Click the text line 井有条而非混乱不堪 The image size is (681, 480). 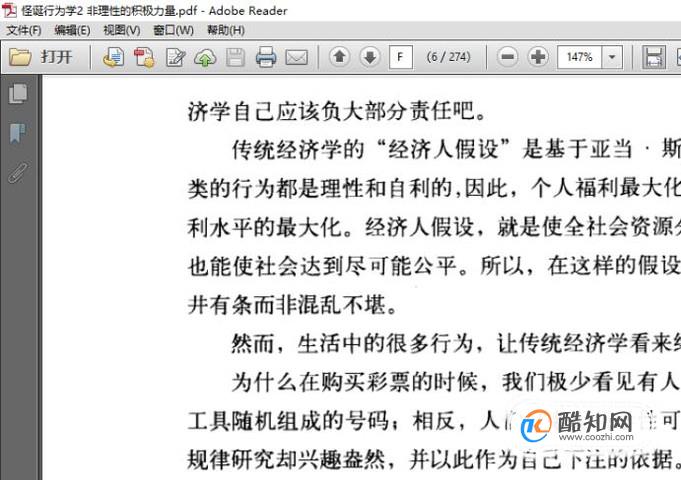tap(292, 305)
